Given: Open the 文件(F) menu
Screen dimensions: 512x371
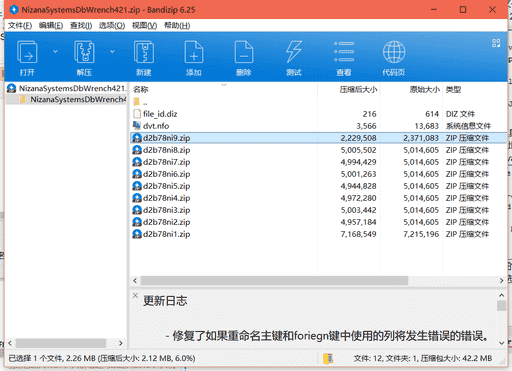Looking at the screenshot, I should (x=20, y=26).
